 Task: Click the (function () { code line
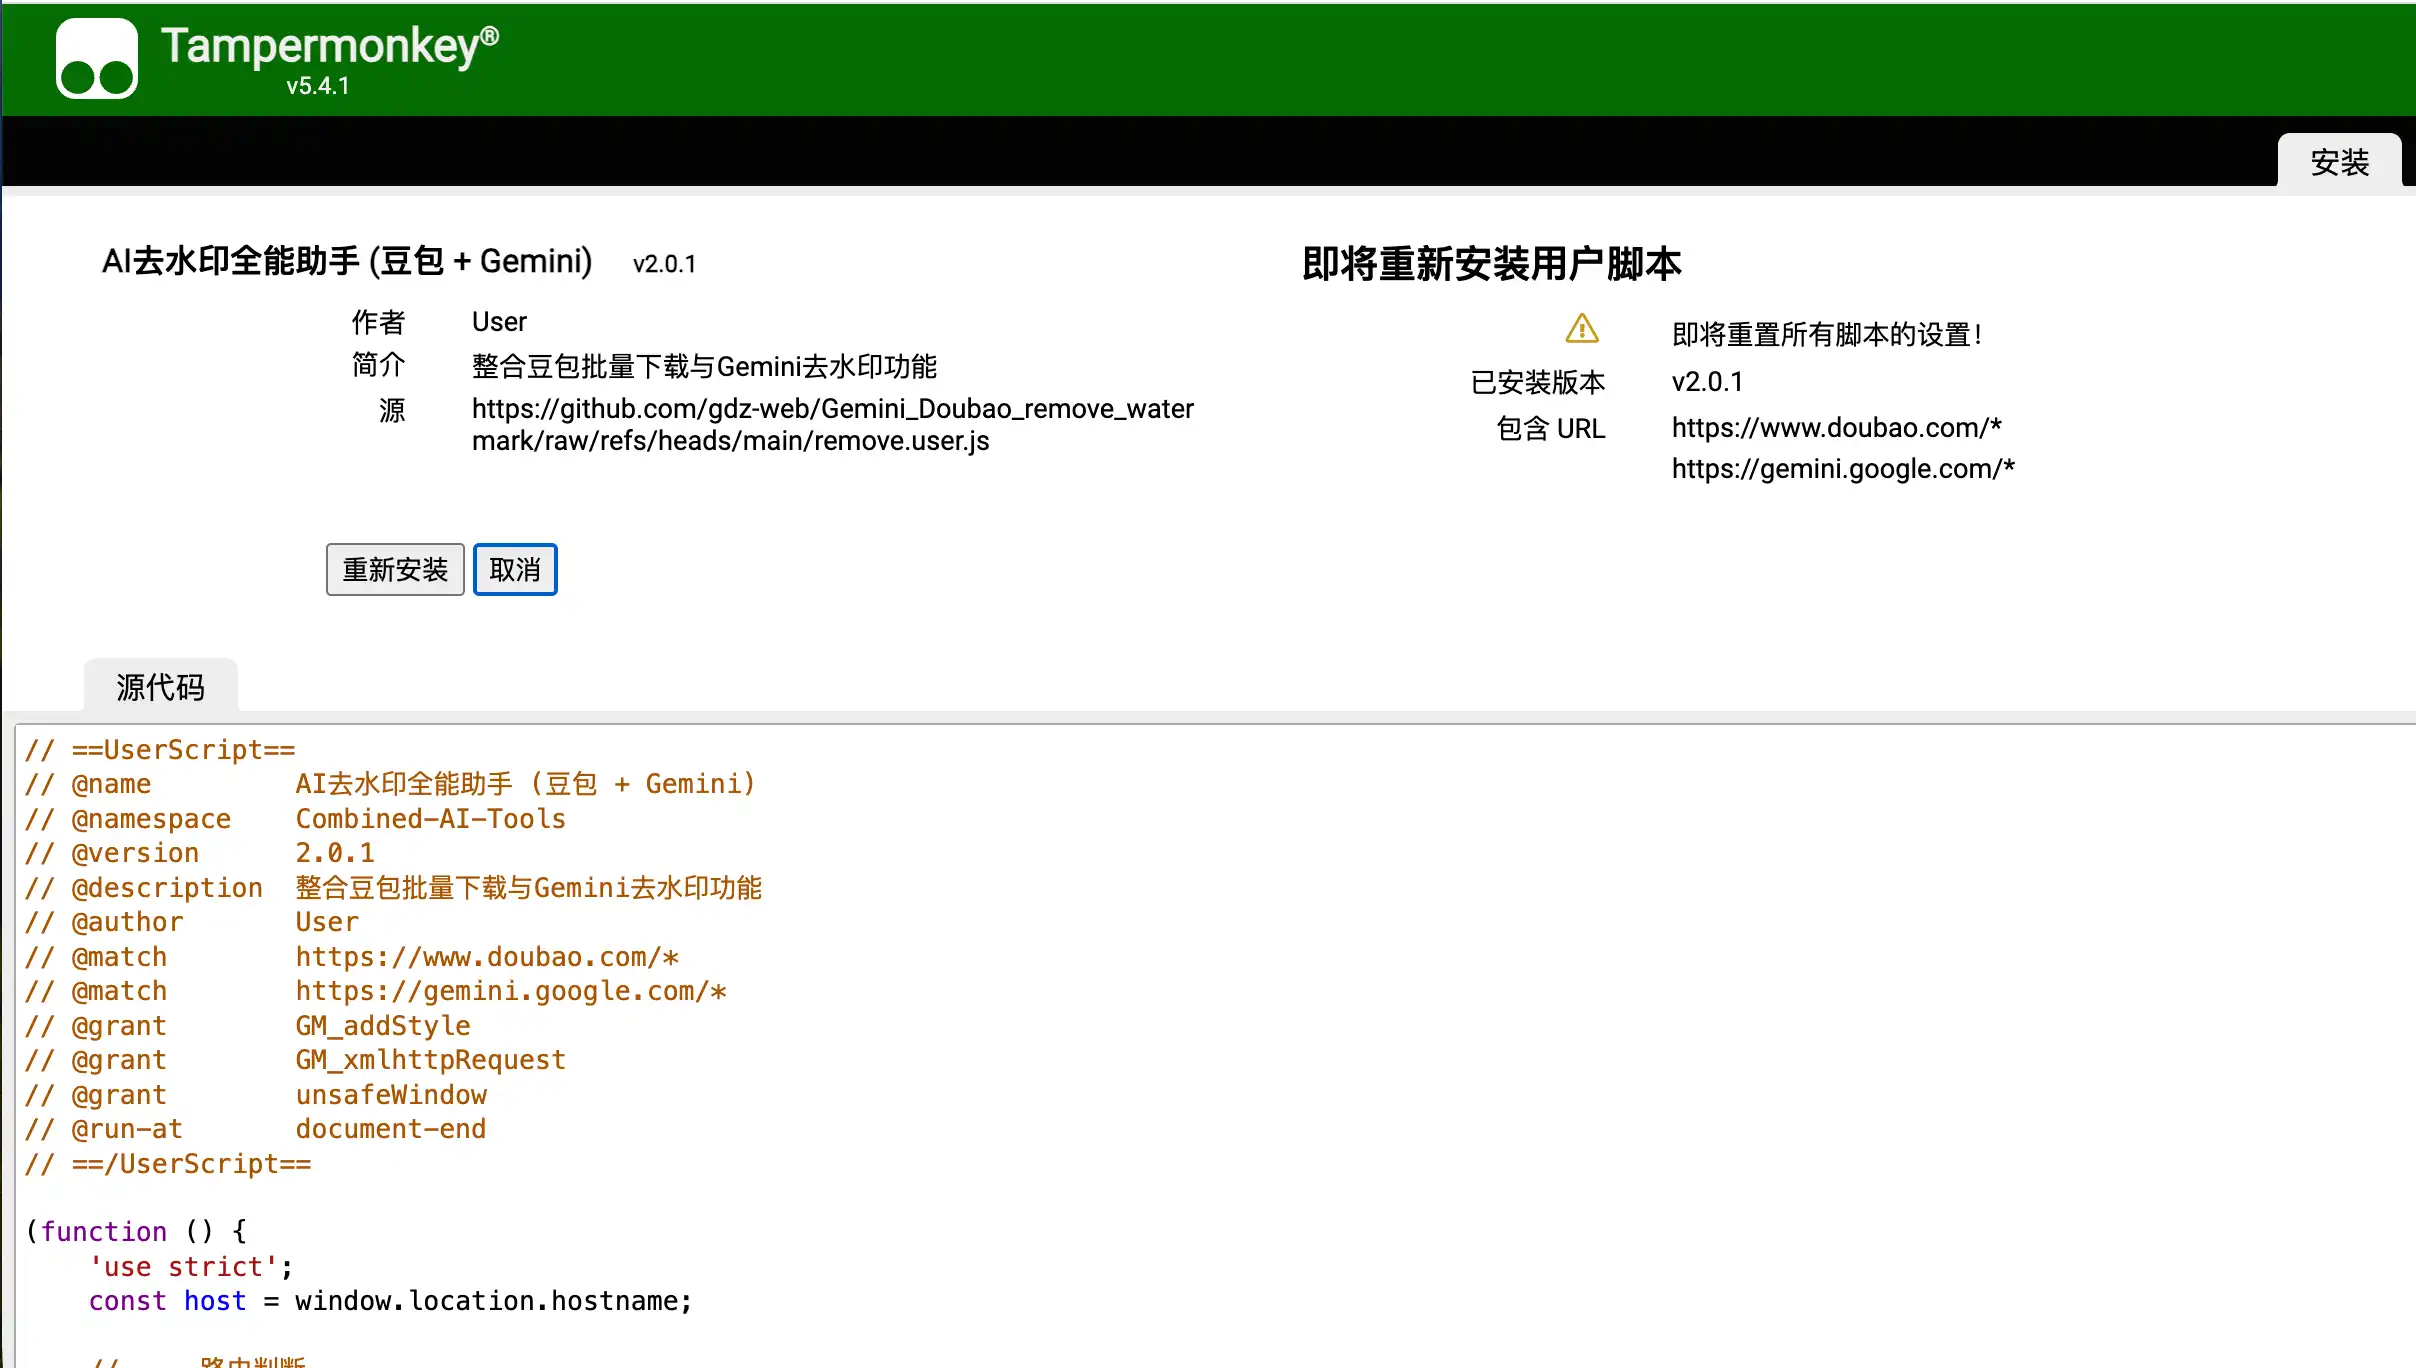tap(136, 1232)
